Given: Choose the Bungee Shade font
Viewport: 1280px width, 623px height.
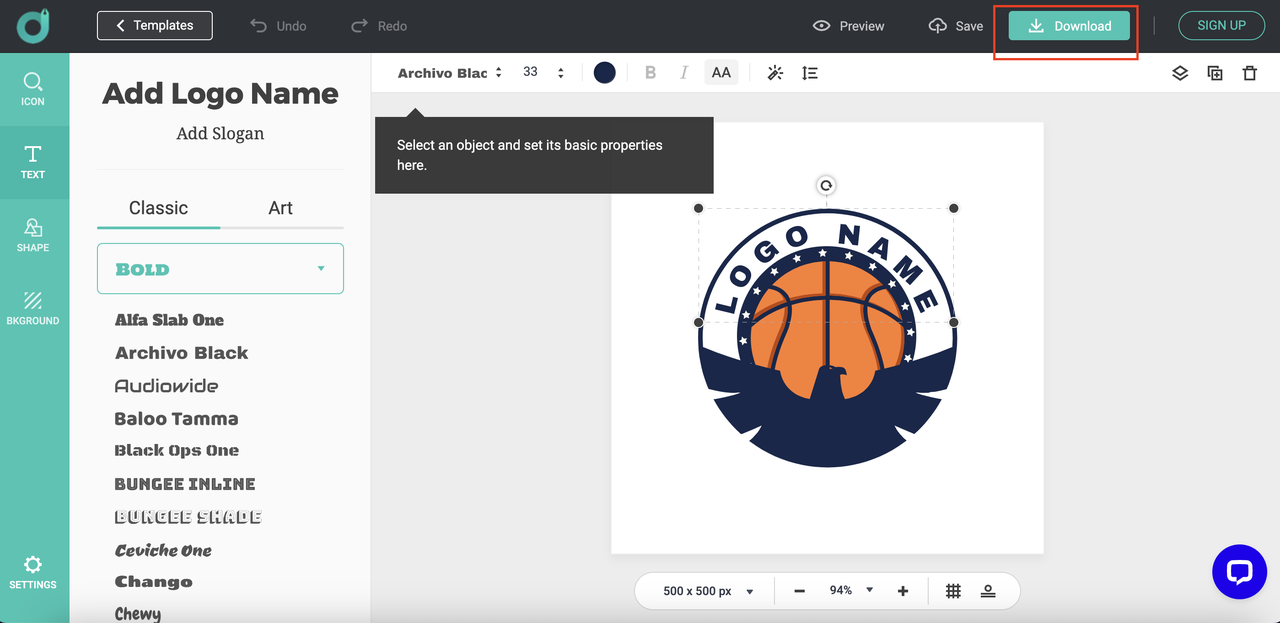Looking at the screenshot, I should pos(188,517).
